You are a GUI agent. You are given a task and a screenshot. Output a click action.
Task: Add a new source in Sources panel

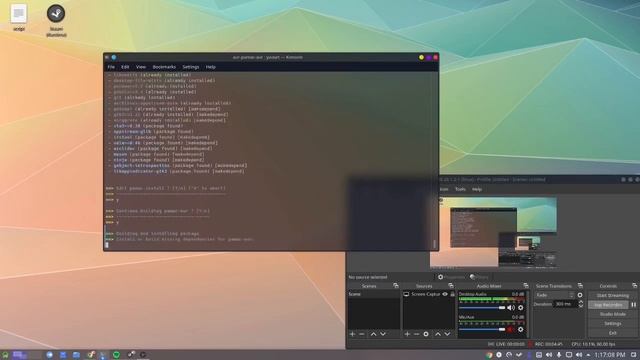pyautogui.click(x=407, y=334)
